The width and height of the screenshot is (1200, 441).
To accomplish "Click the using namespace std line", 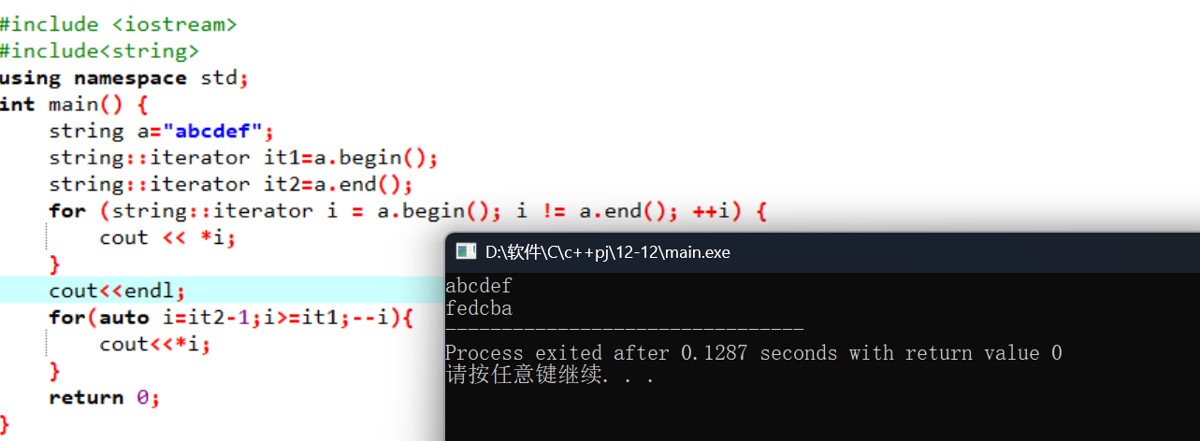I will pyautogui.click(x=124, y=77).
